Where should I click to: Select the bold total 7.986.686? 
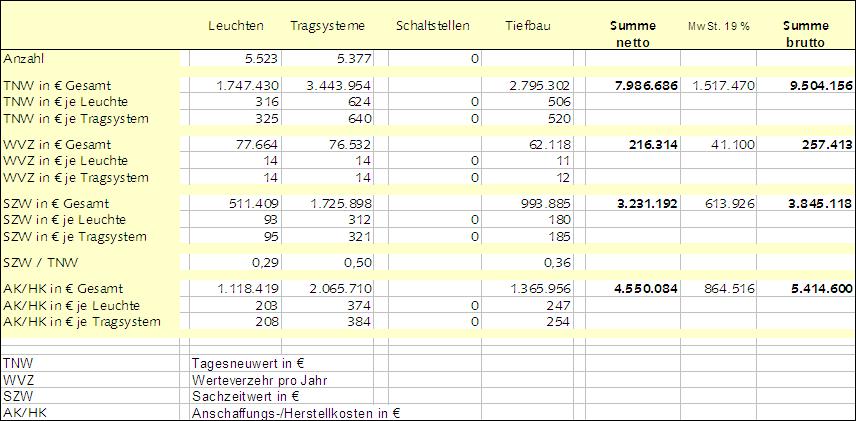pyautogui.click(x=645, y=86)
